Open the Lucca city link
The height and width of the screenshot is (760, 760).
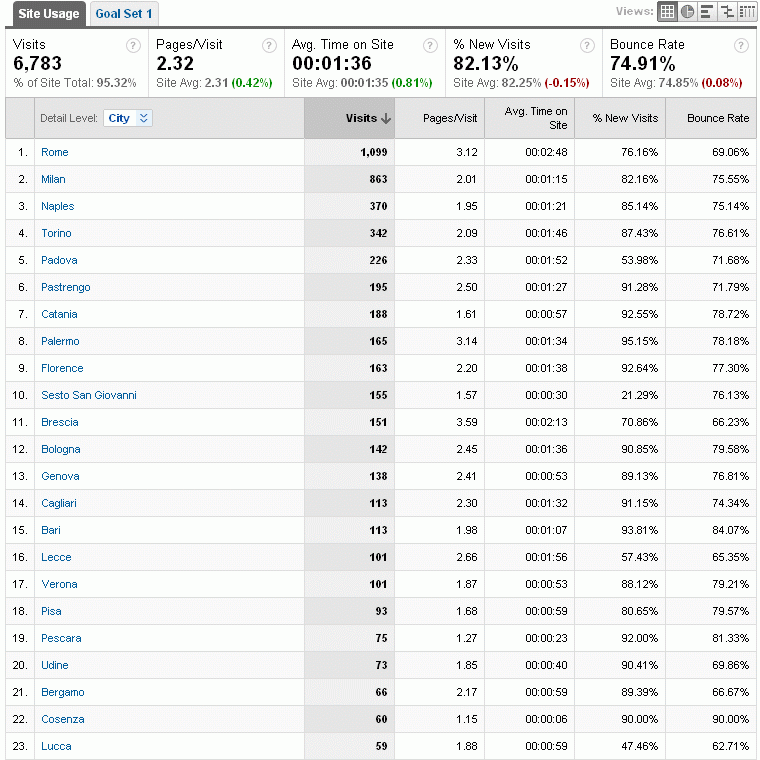(56, 746)
